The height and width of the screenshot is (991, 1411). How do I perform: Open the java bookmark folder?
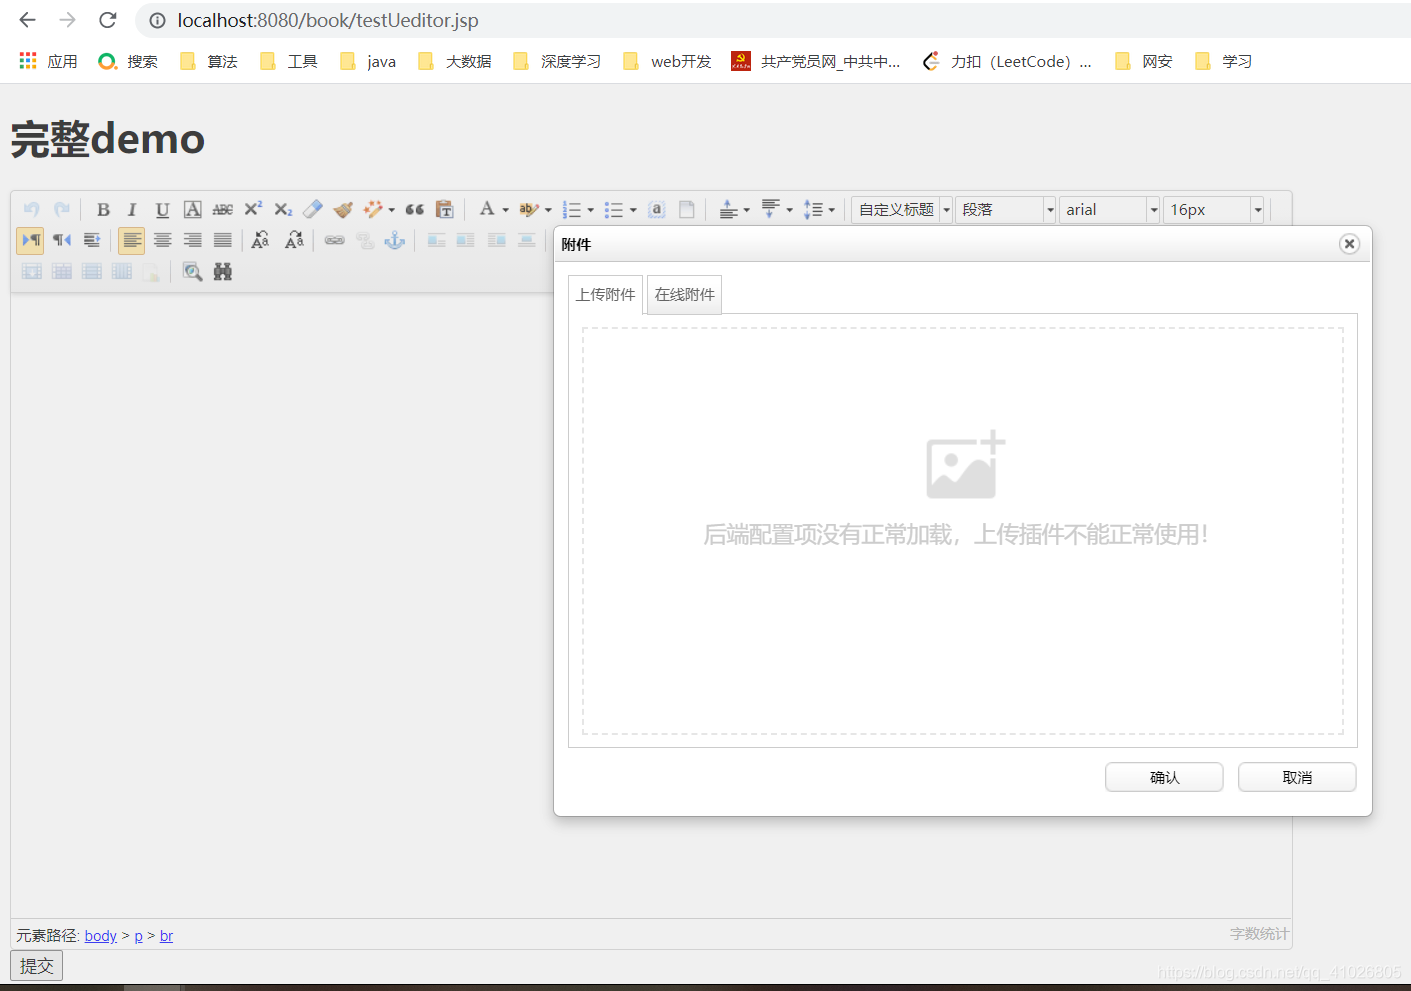[368, 62]
